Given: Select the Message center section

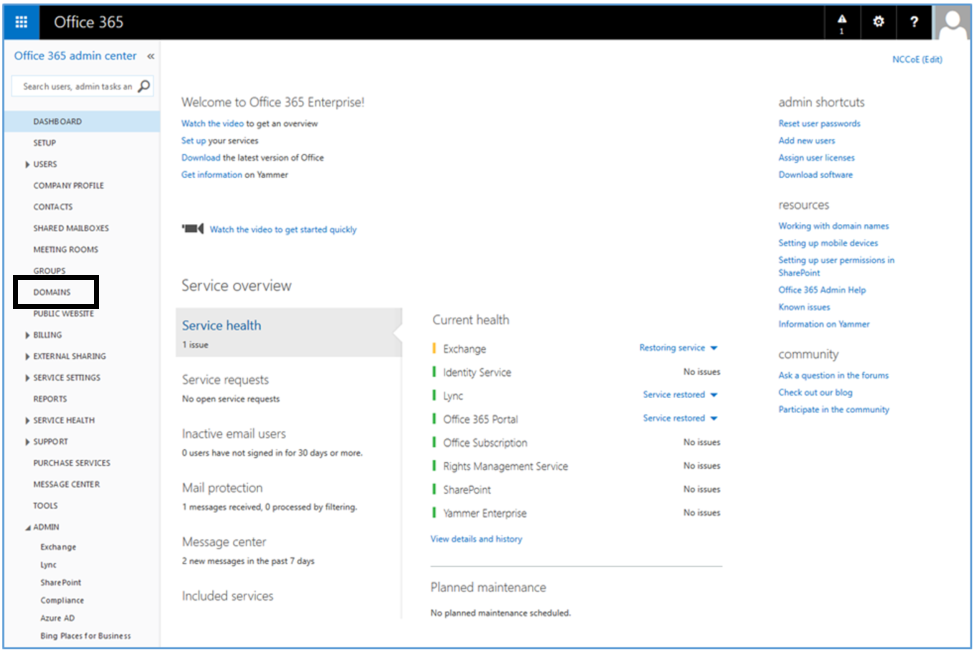Looking at the screenshot, I should click(x=224, y=542).
